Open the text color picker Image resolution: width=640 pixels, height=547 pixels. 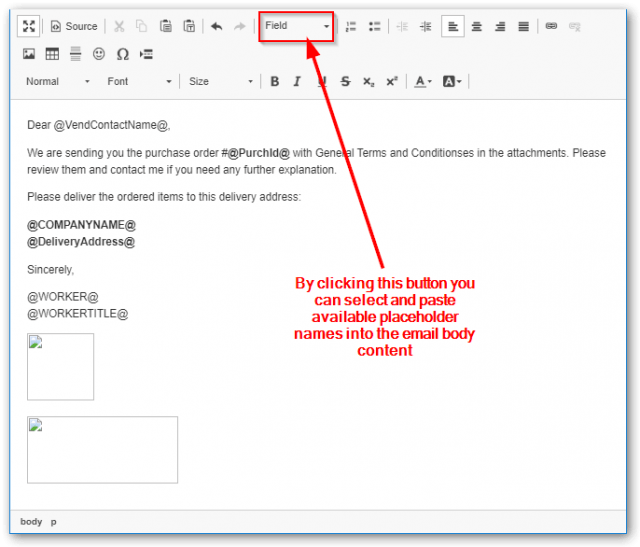click(423, 82)
